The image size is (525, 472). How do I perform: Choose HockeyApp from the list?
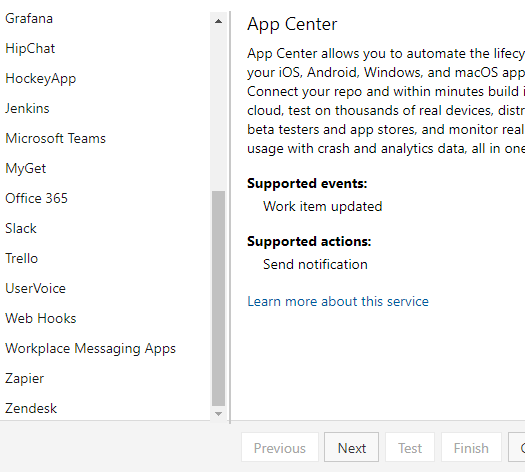point(41,79)
